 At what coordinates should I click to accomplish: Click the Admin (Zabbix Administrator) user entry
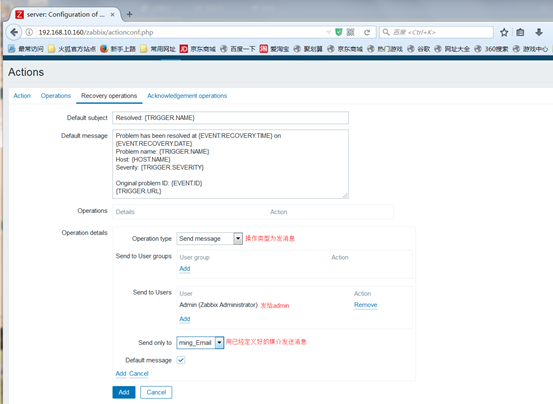(x=218, y=305)
